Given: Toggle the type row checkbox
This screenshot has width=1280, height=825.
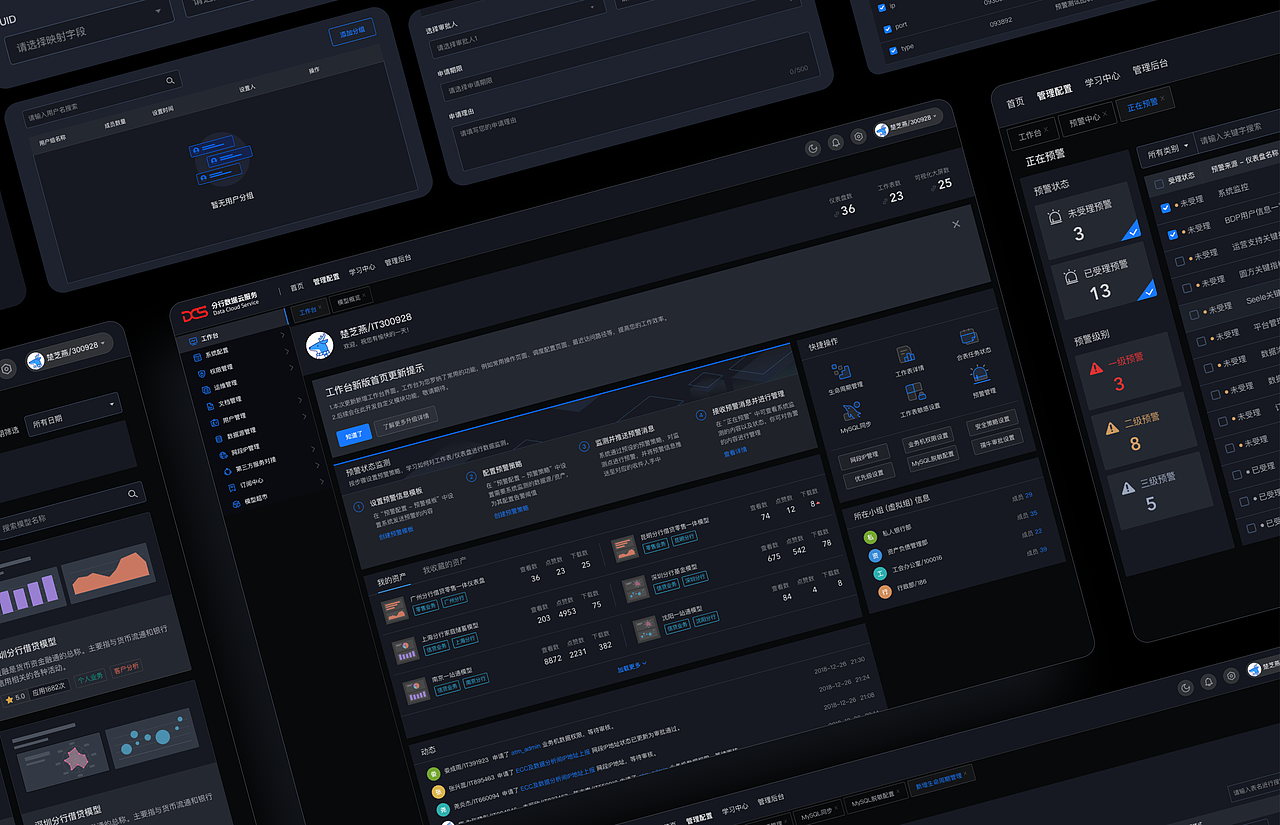Looking at the screenshot, I should (x=893, y=49).
